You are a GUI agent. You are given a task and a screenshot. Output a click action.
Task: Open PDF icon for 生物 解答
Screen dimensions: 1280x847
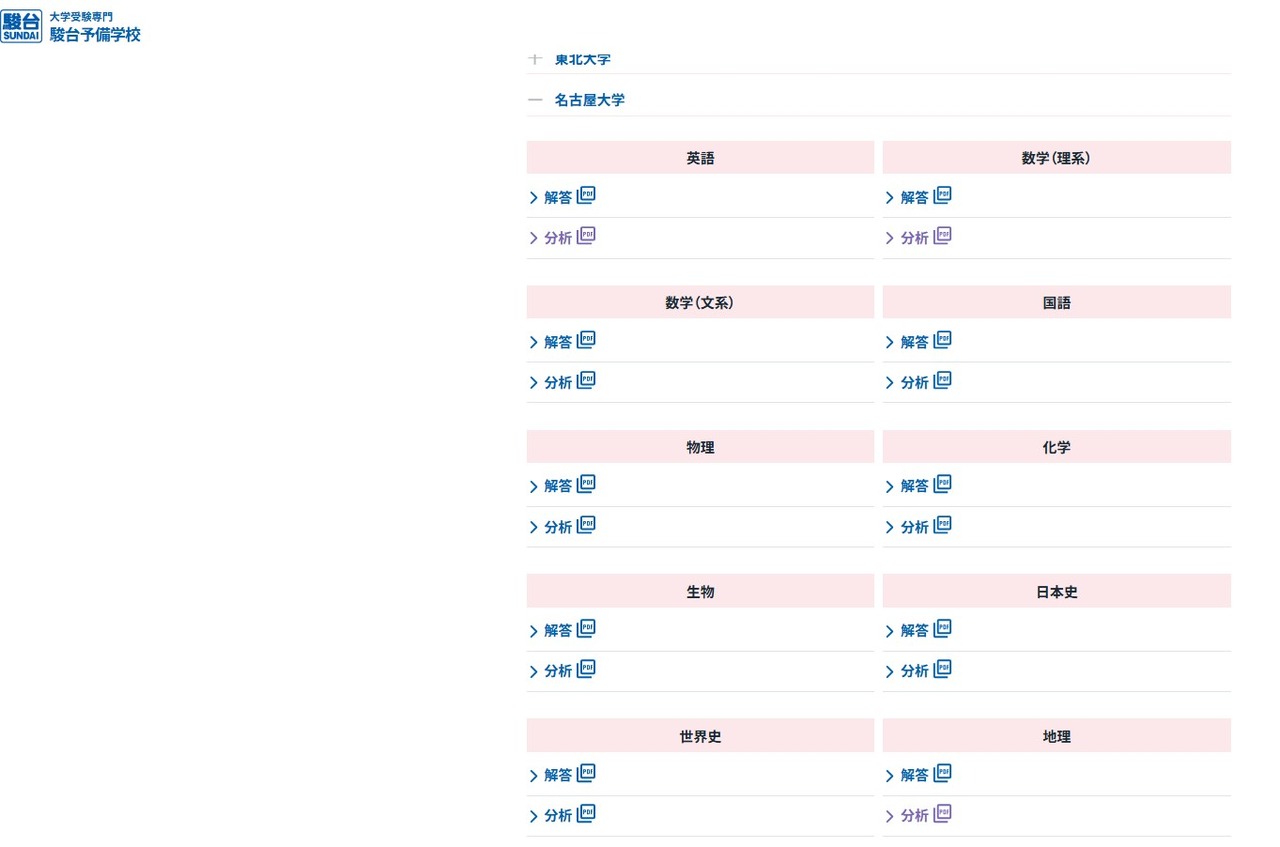point(586,629)
